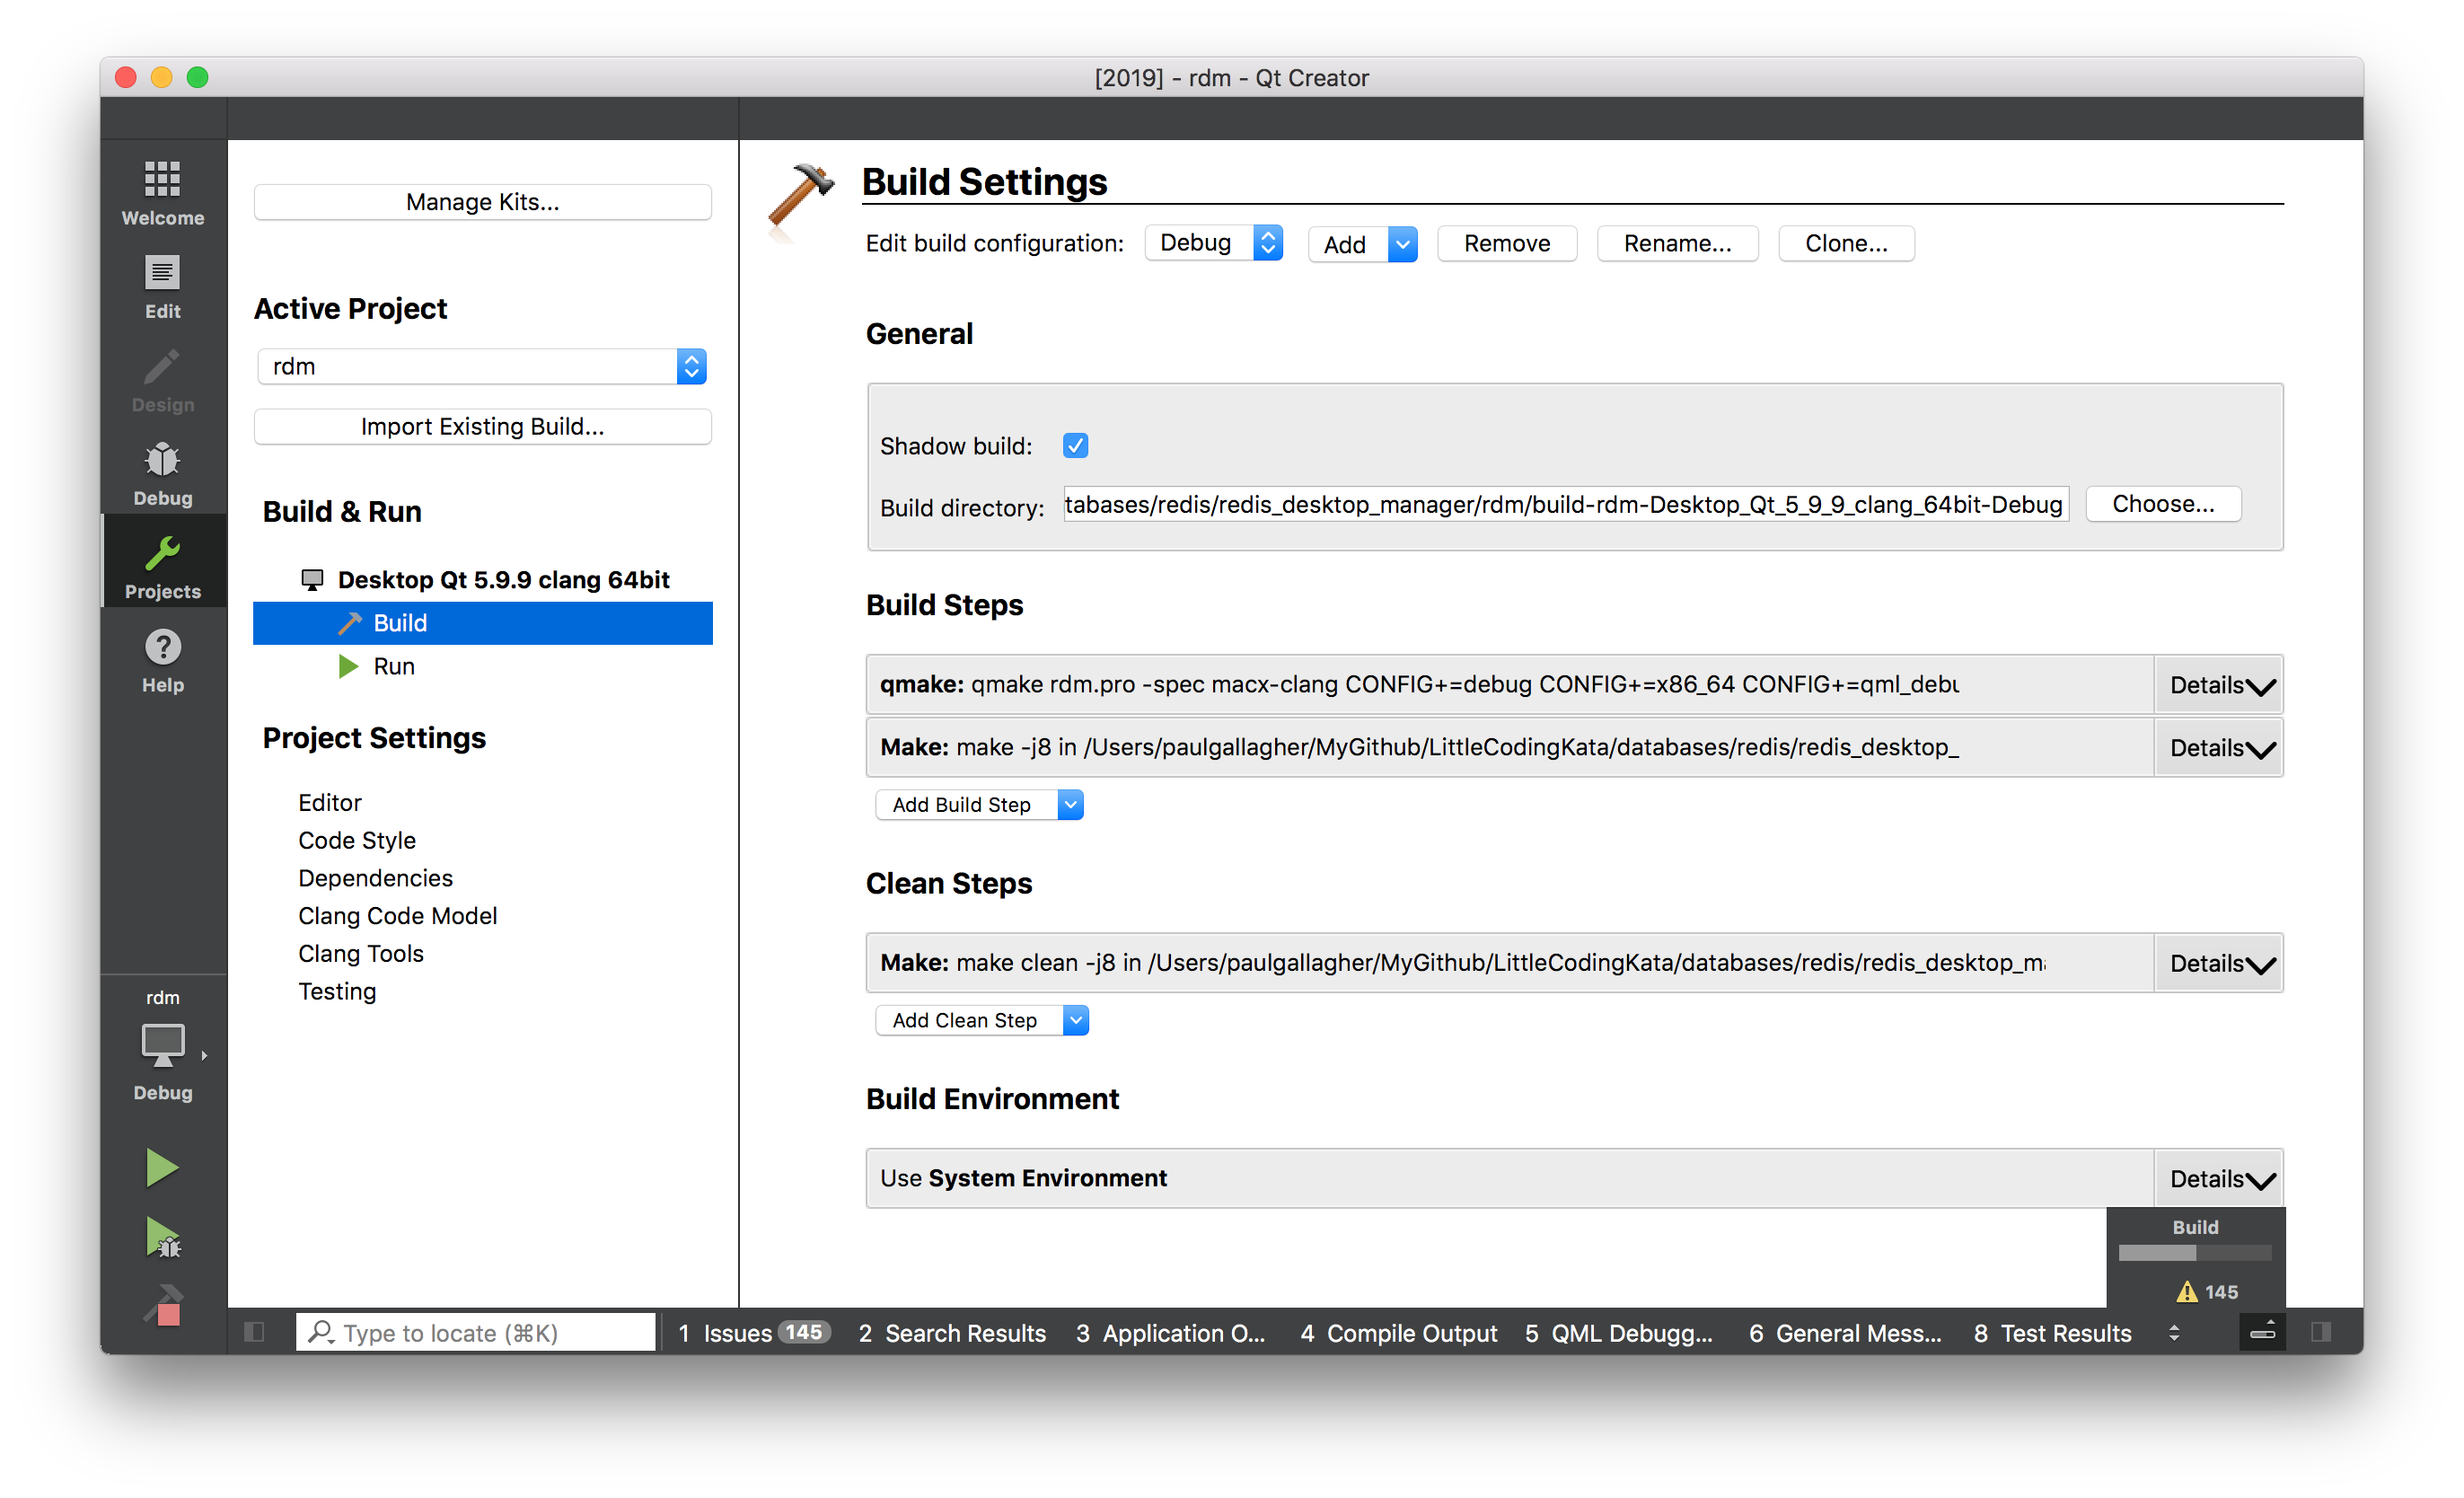Open the General Messages pane
The width and height of the screenshot is (2464, 1498).
pos(1845,1333)
